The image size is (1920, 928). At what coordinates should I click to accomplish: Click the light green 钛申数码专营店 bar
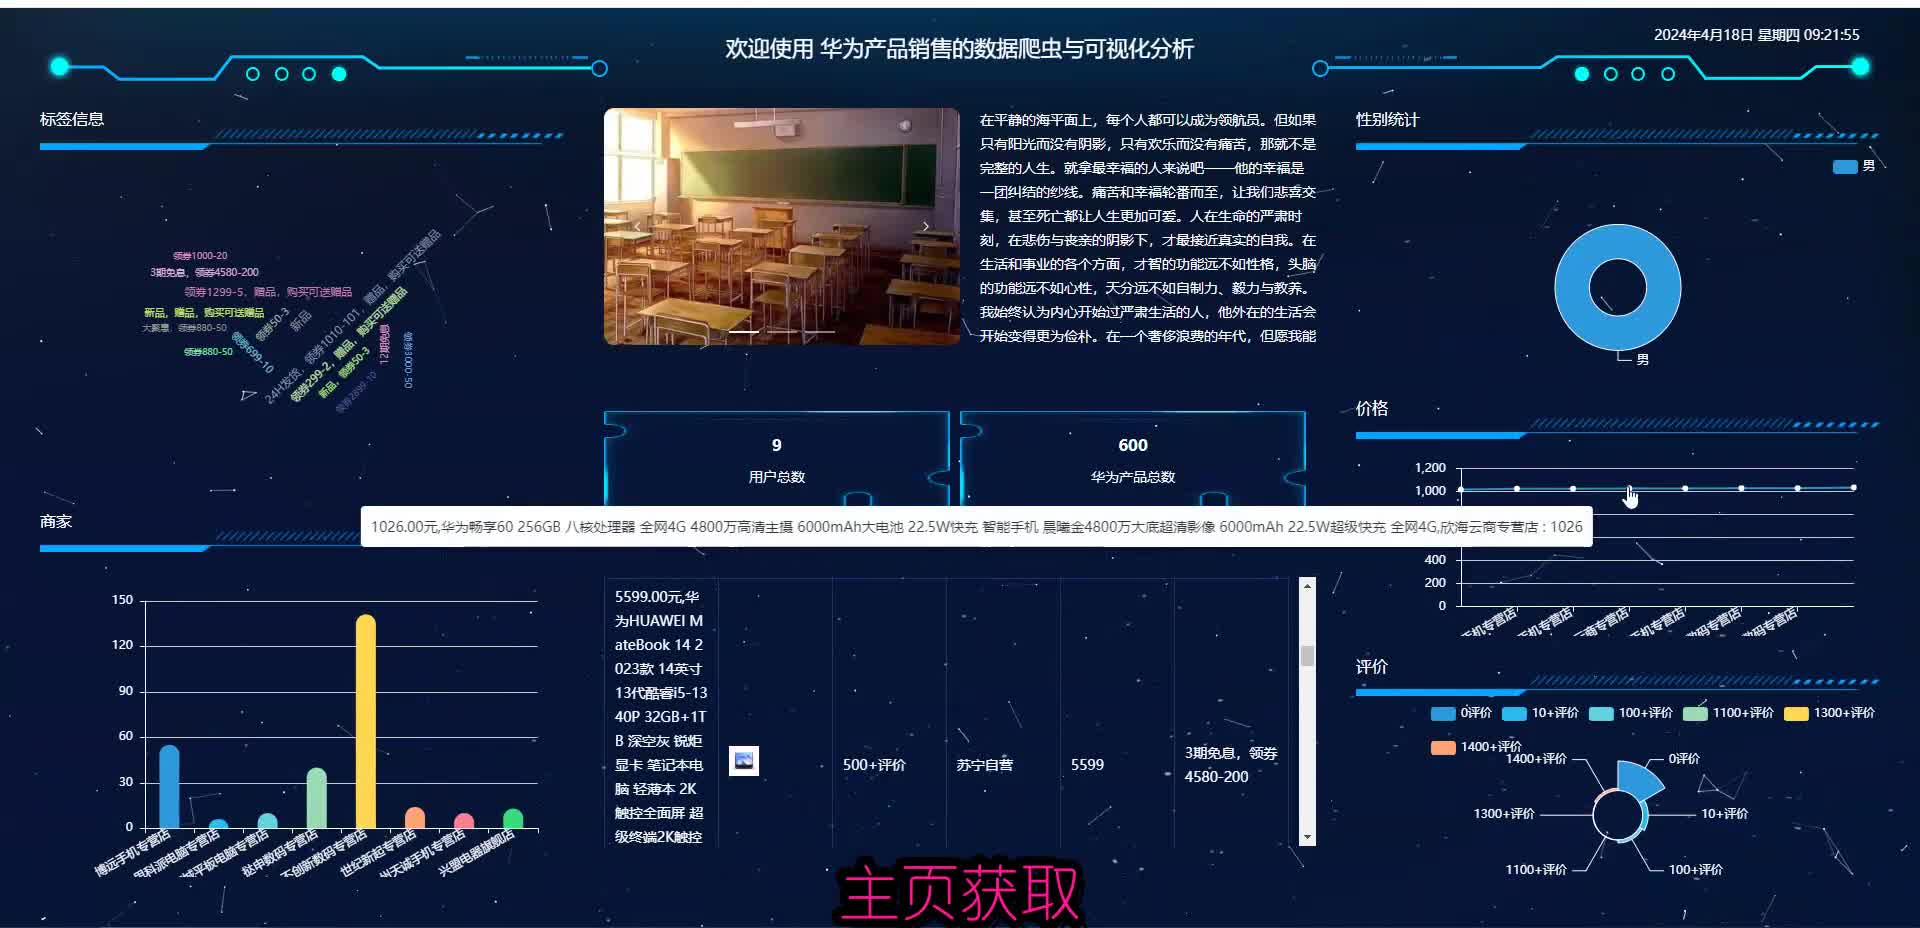[316, 799]
